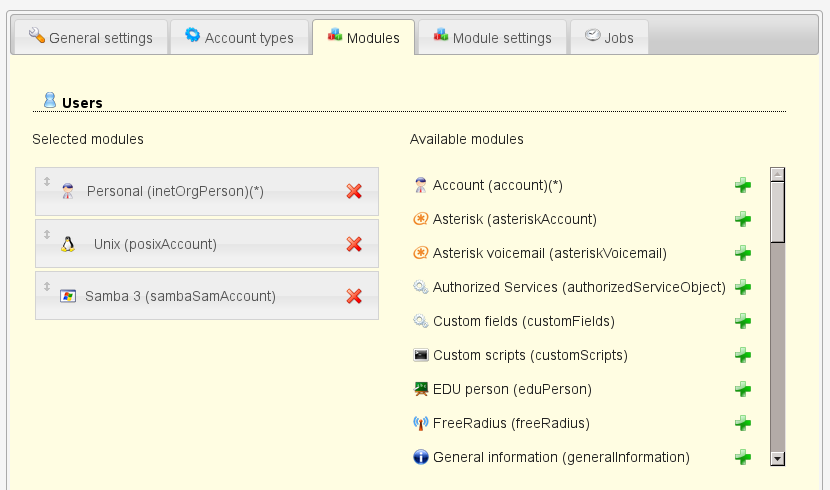The height and width of the screenshot is (490, 830).
Task: Add the Custom fields module
Action: (x=743, y=321)
